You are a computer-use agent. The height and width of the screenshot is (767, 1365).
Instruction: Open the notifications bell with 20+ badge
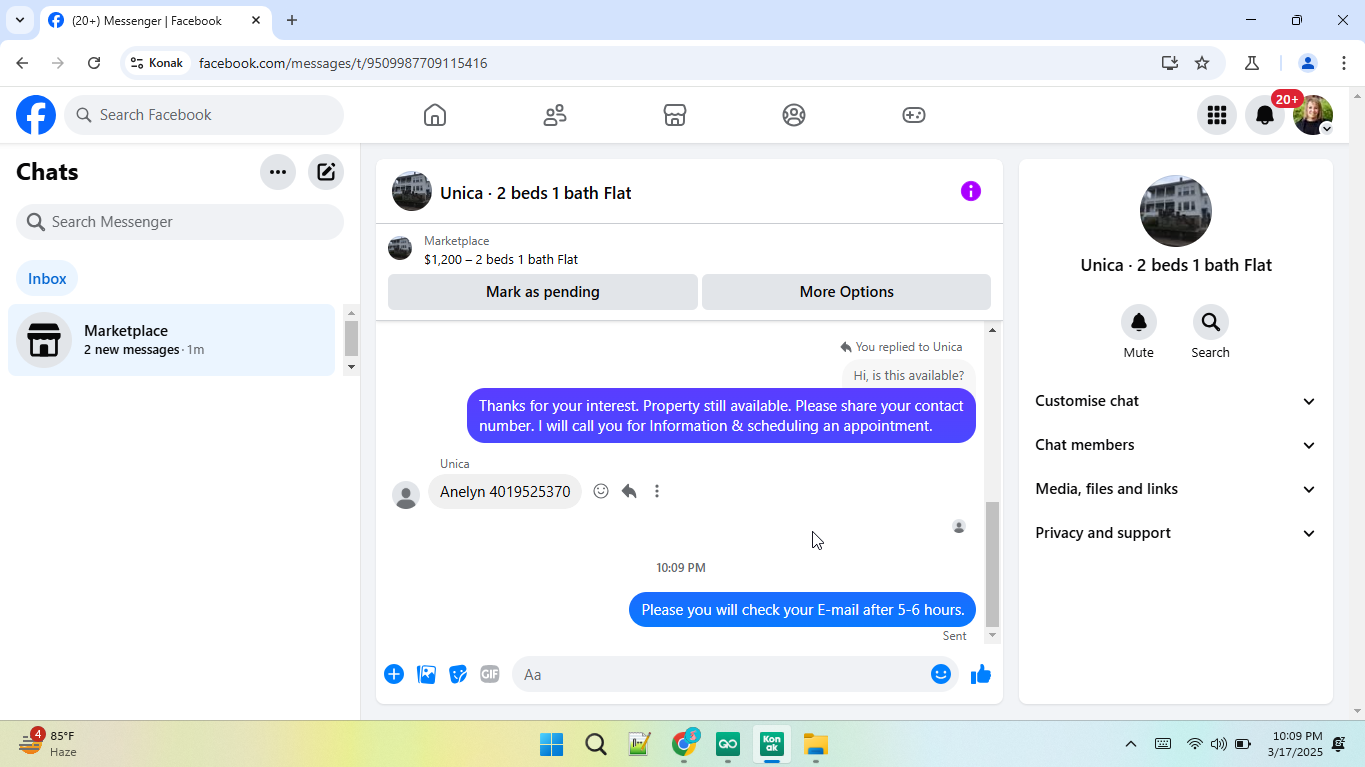coord(1265,115)
